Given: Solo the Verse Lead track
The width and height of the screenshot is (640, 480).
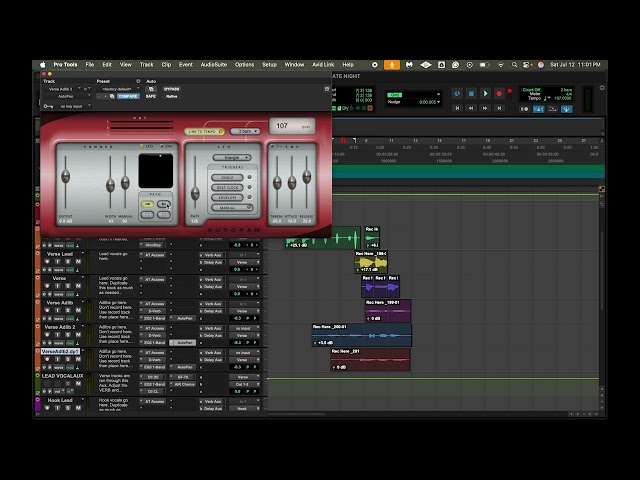Looking at the screenshot, I should pyautogui.click(x=68, y=262).
